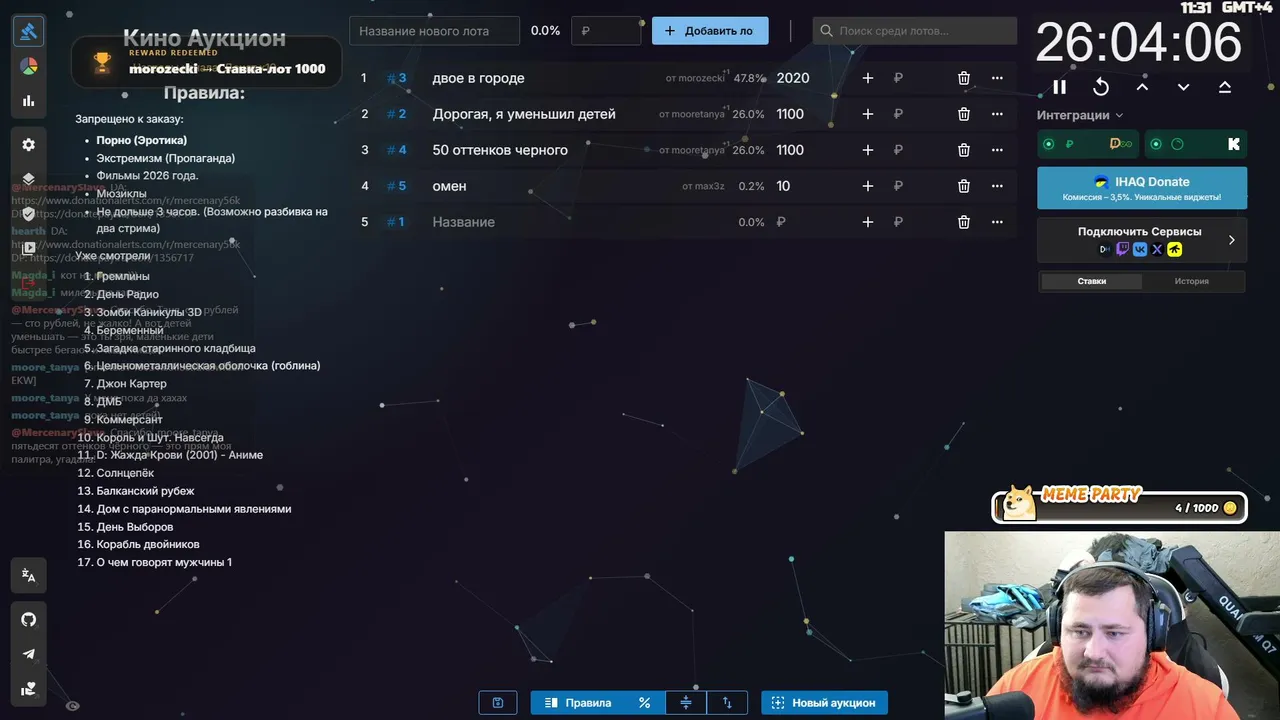Open the GitHub link icon
This screenshot has width=1280, height=720.
click(28, 619)
